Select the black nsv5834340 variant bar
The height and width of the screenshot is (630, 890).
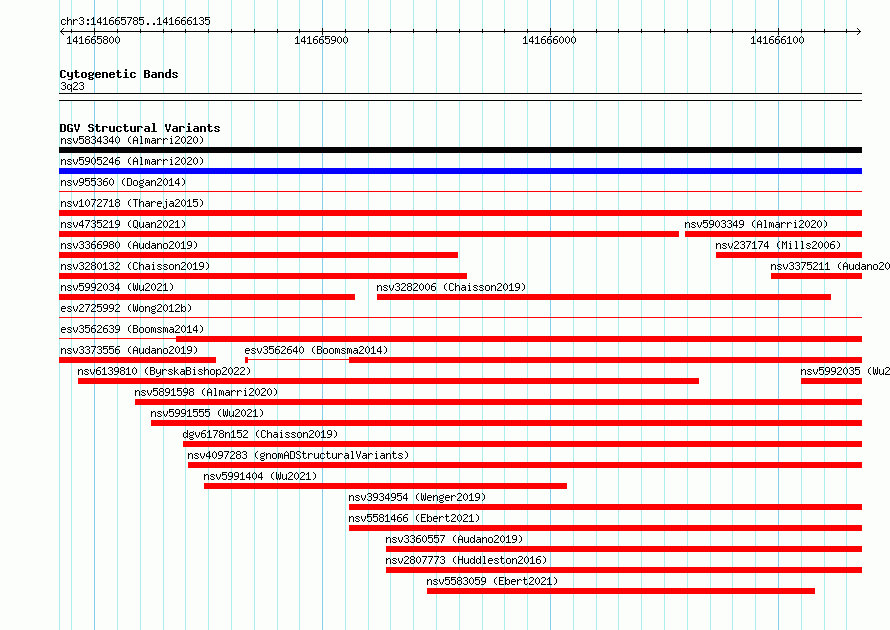point(460,150)
